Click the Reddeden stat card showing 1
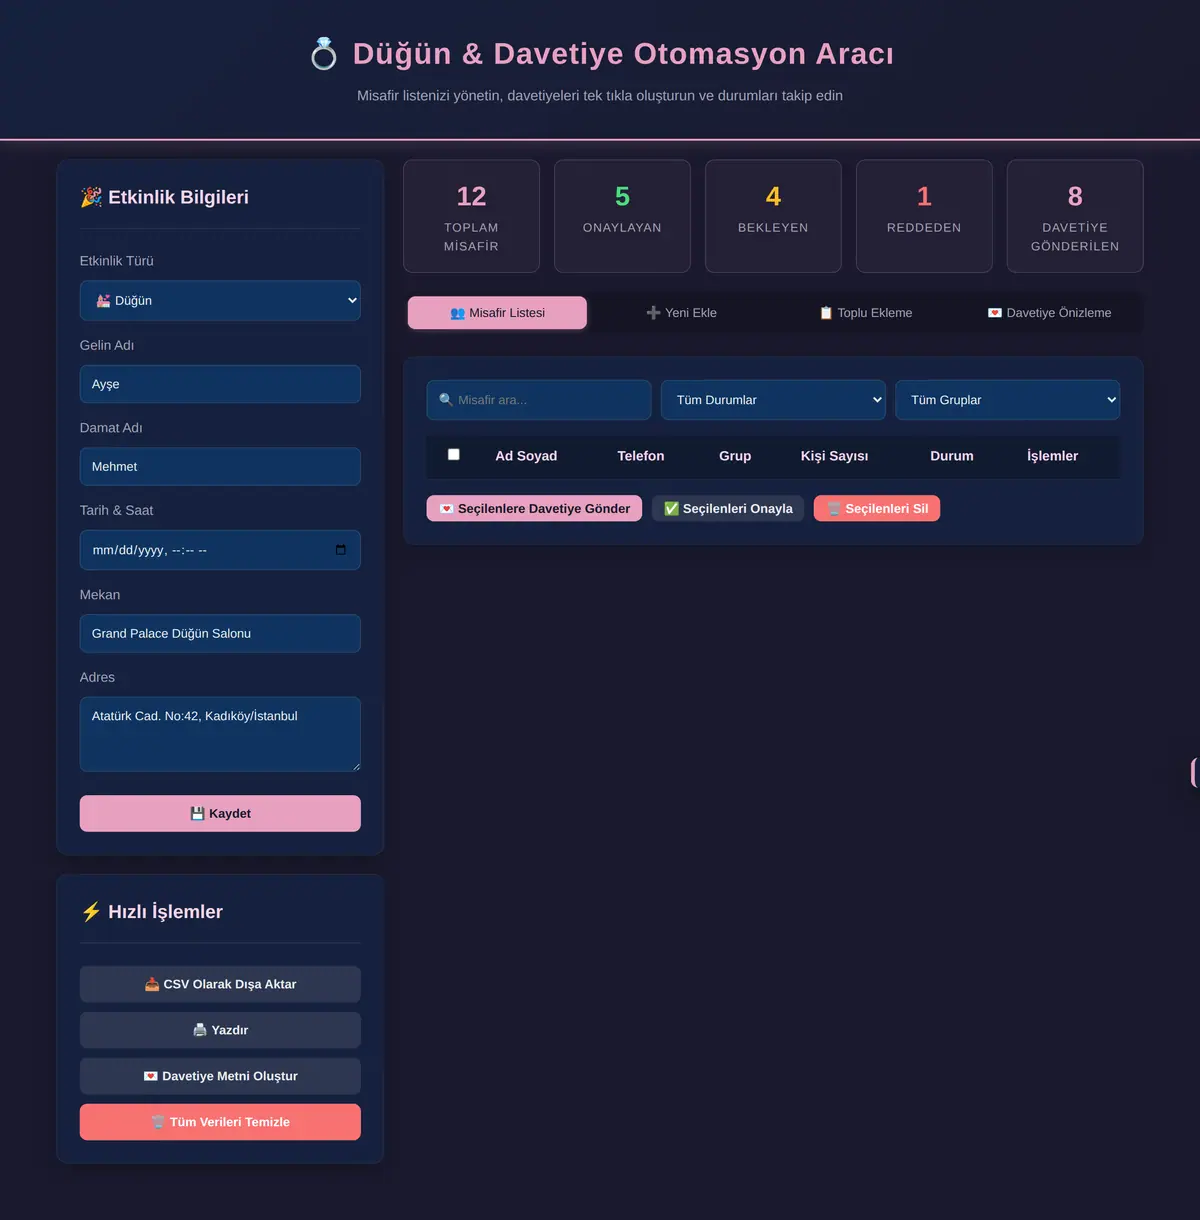 tap(924, 216)
